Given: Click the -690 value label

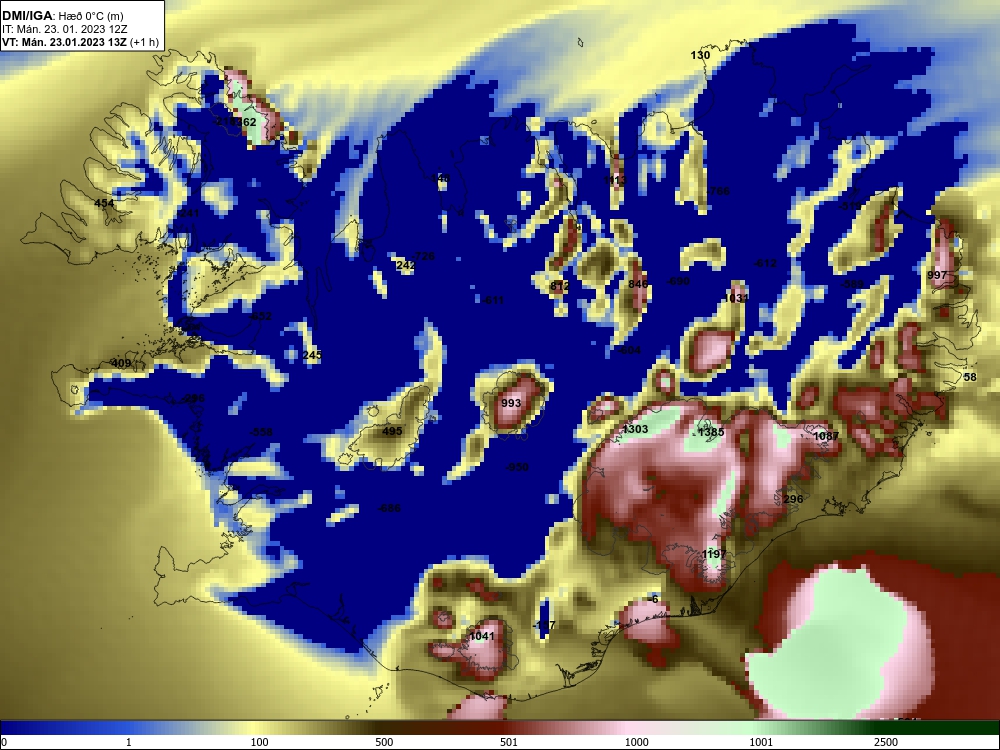Looking at the screenshot, I should (x=678, y=281).
